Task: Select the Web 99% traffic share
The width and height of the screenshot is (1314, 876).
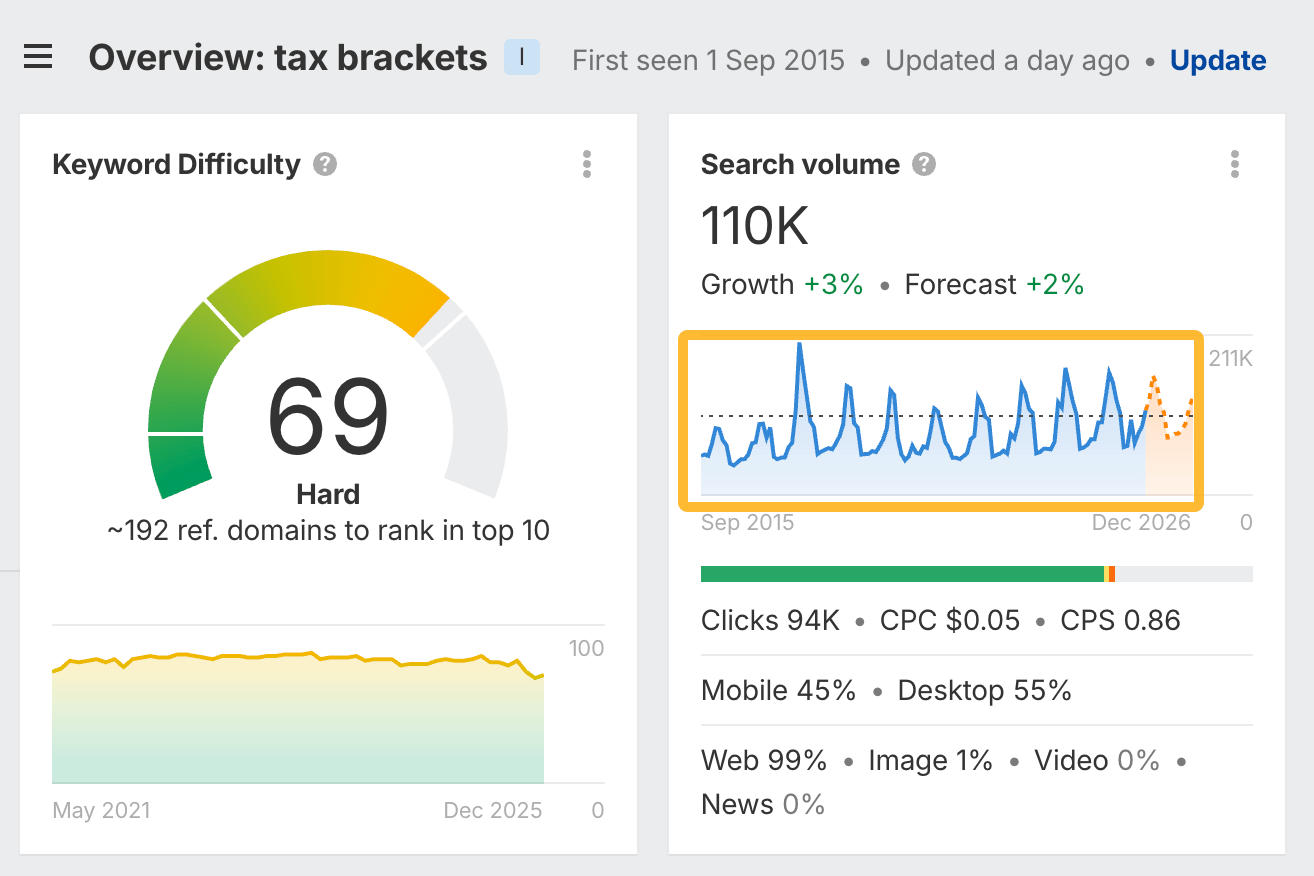Action: (764, 760)
